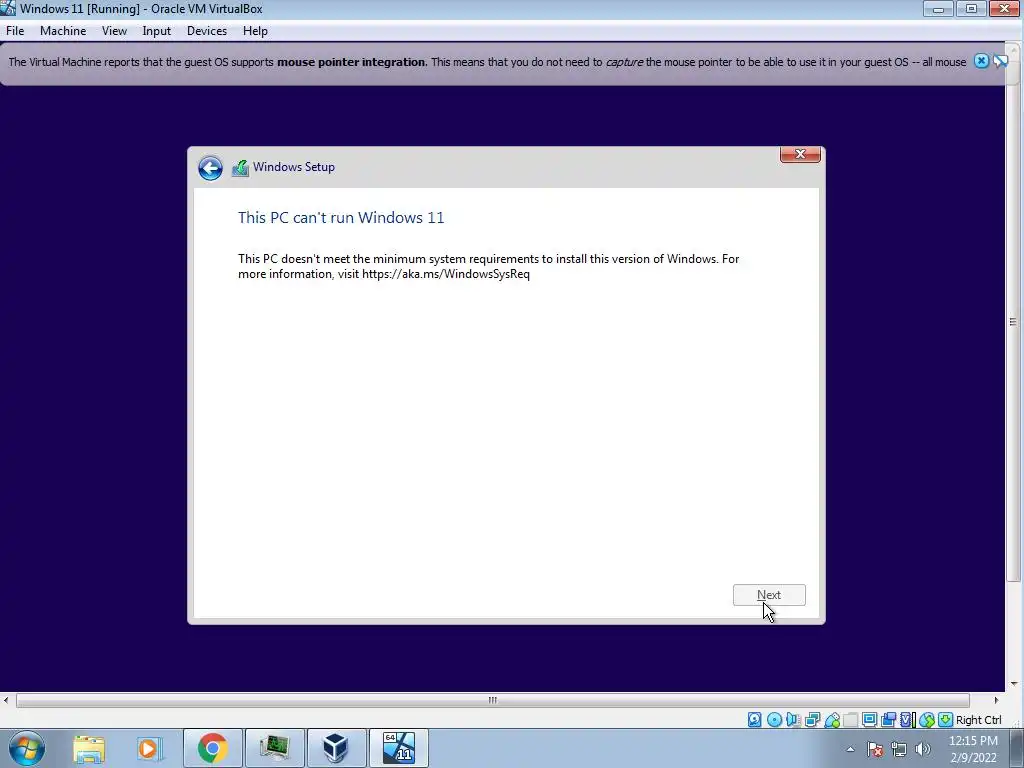Image resolution: width=1024 pixels, height=768 pixels.
Task: Click the VirtualBox title bar icon
Action: [x=8, y=8]
